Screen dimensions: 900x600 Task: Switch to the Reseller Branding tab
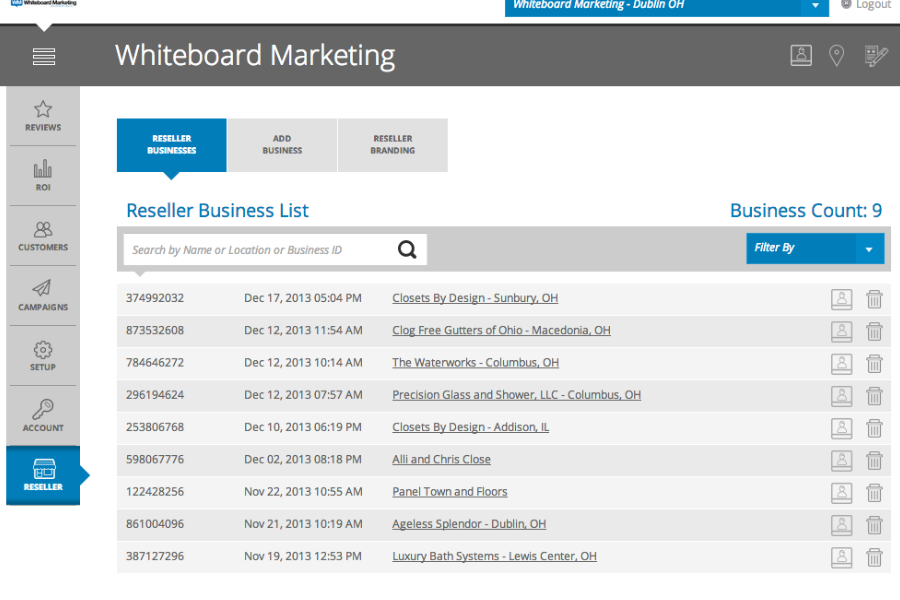pos(393,145)
